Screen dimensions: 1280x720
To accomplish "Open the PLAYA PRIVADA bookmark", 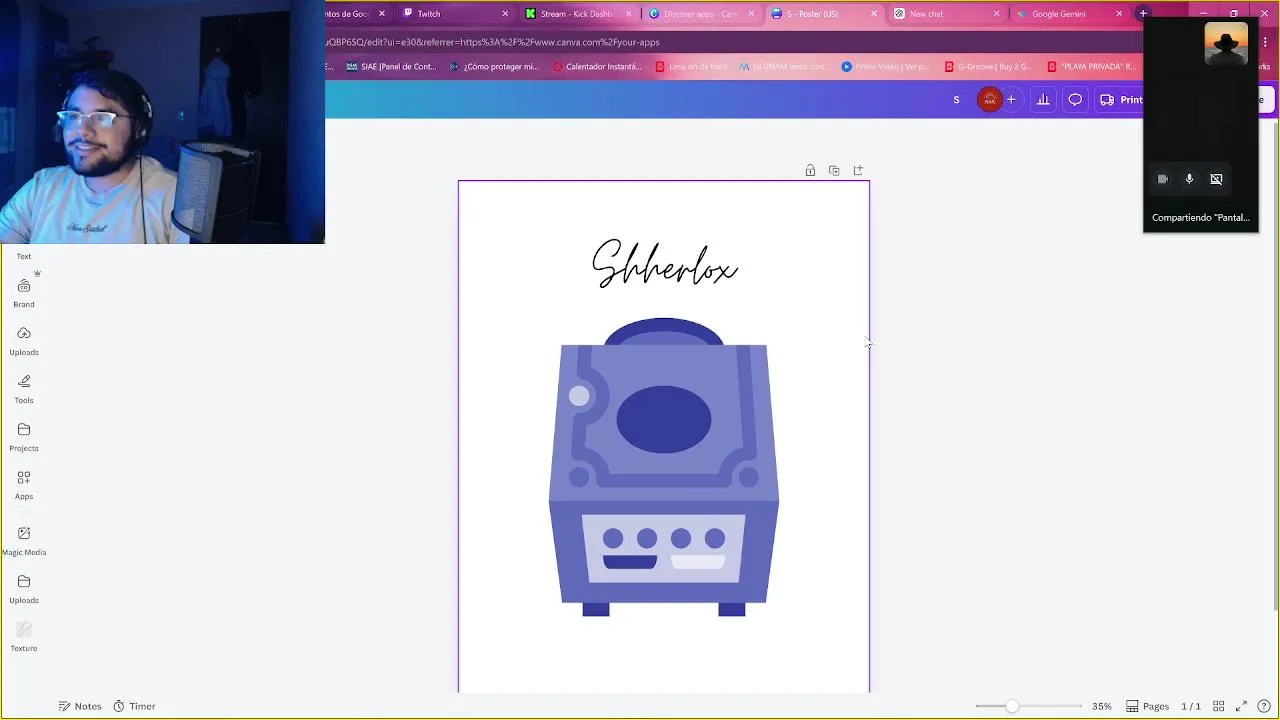I will 1091,67.
